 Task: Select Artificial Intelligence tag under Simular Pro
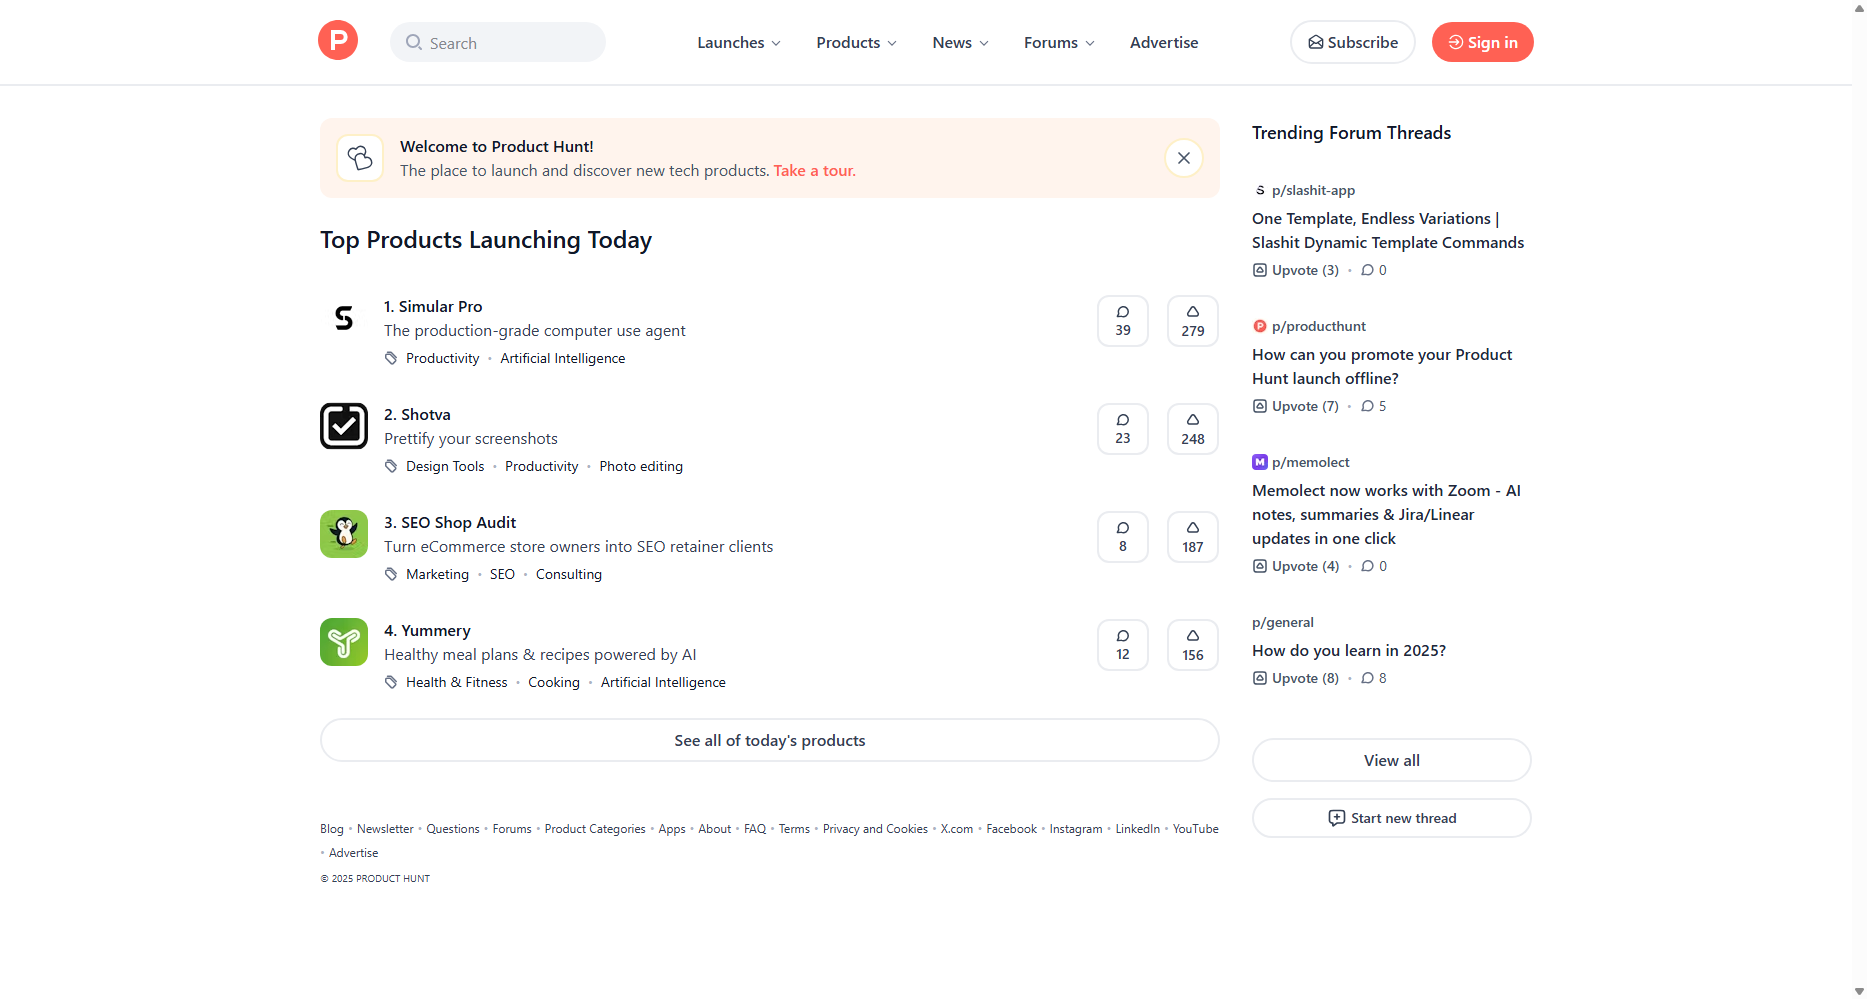coord(562,358)
